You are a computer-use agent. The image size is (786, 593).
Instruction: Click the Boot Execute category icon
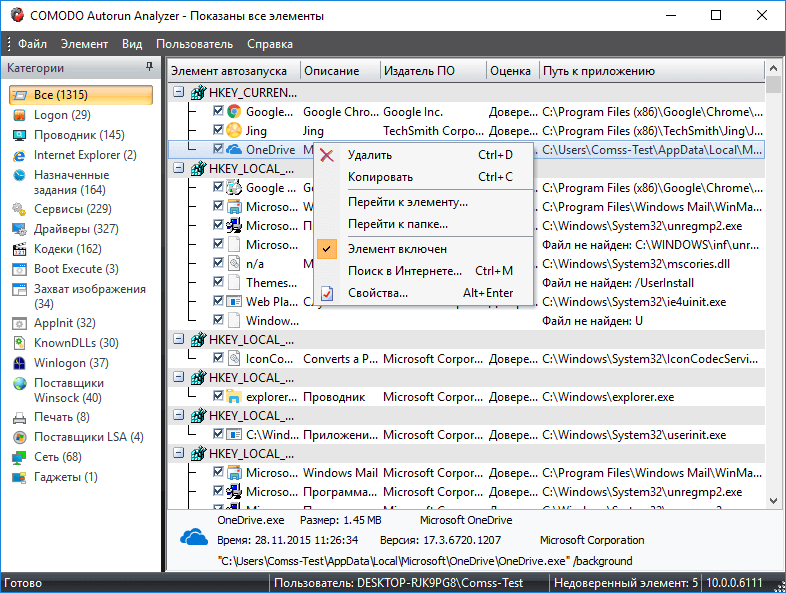pyautogui.click(x=20, y=269)
